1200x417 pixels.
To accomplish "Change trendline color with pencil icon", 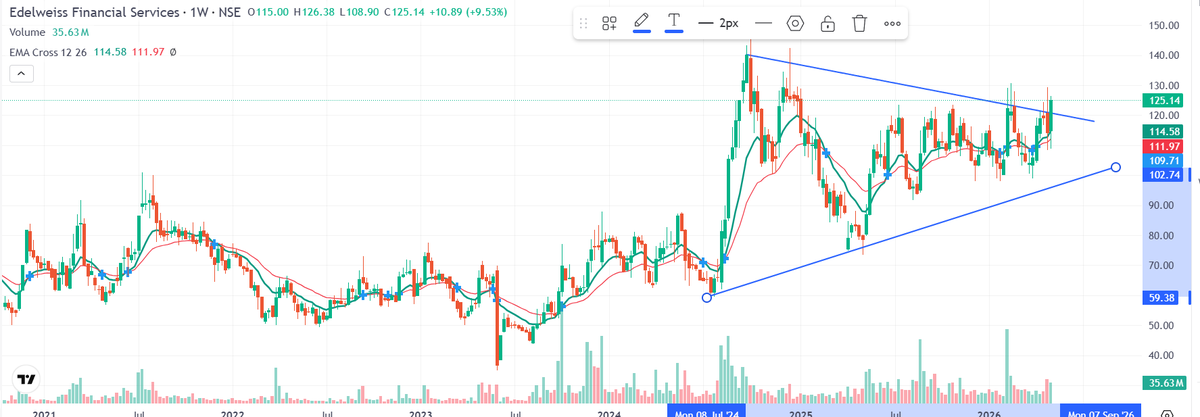I will pos(642,22).
